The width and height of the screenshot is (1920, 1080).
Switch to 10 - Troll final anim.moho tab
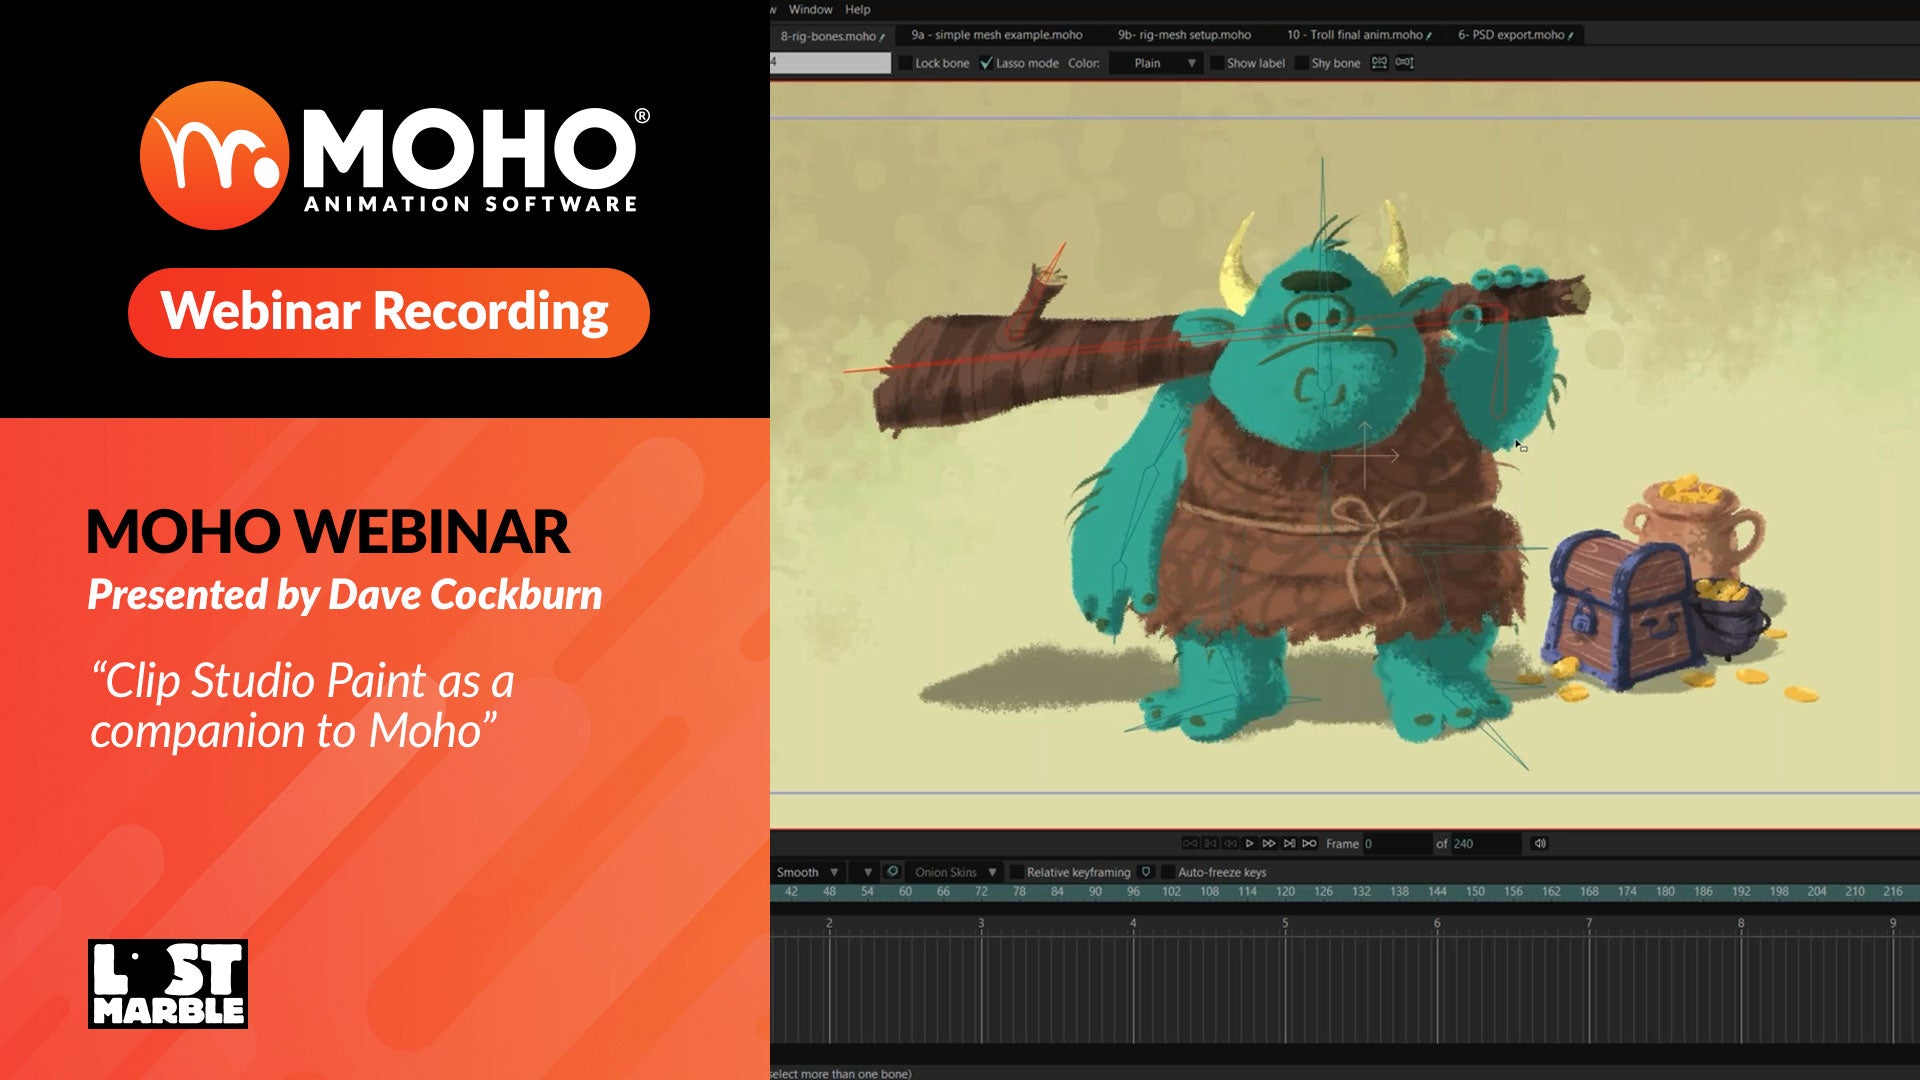pyautogui.click(x=1356, y=35)
